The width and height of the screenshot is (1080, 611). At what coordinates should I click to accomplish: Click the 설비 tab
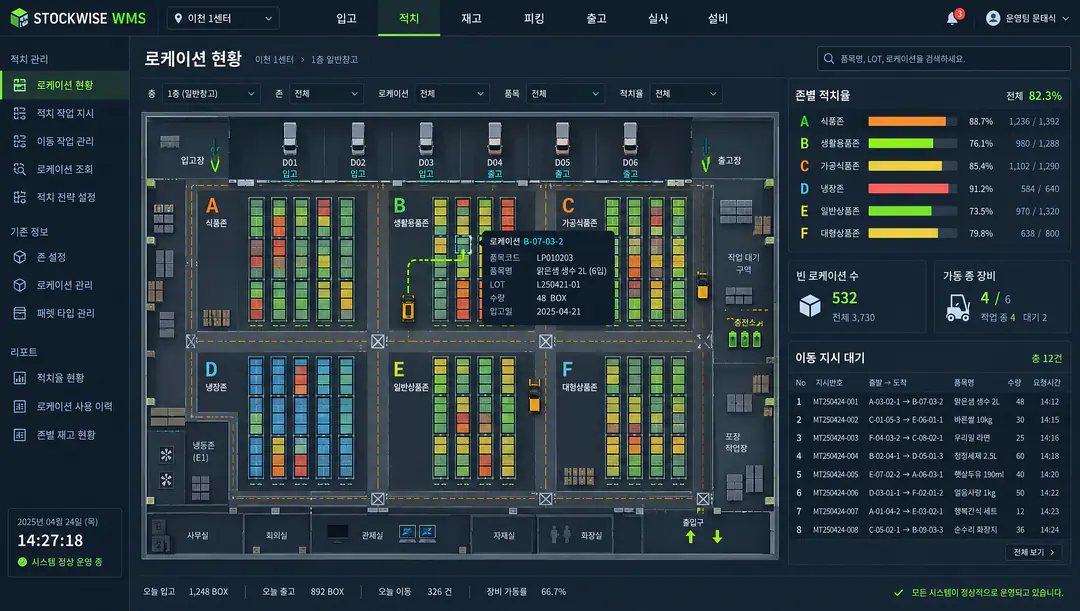pyautogui.click(x=718, y=19)
